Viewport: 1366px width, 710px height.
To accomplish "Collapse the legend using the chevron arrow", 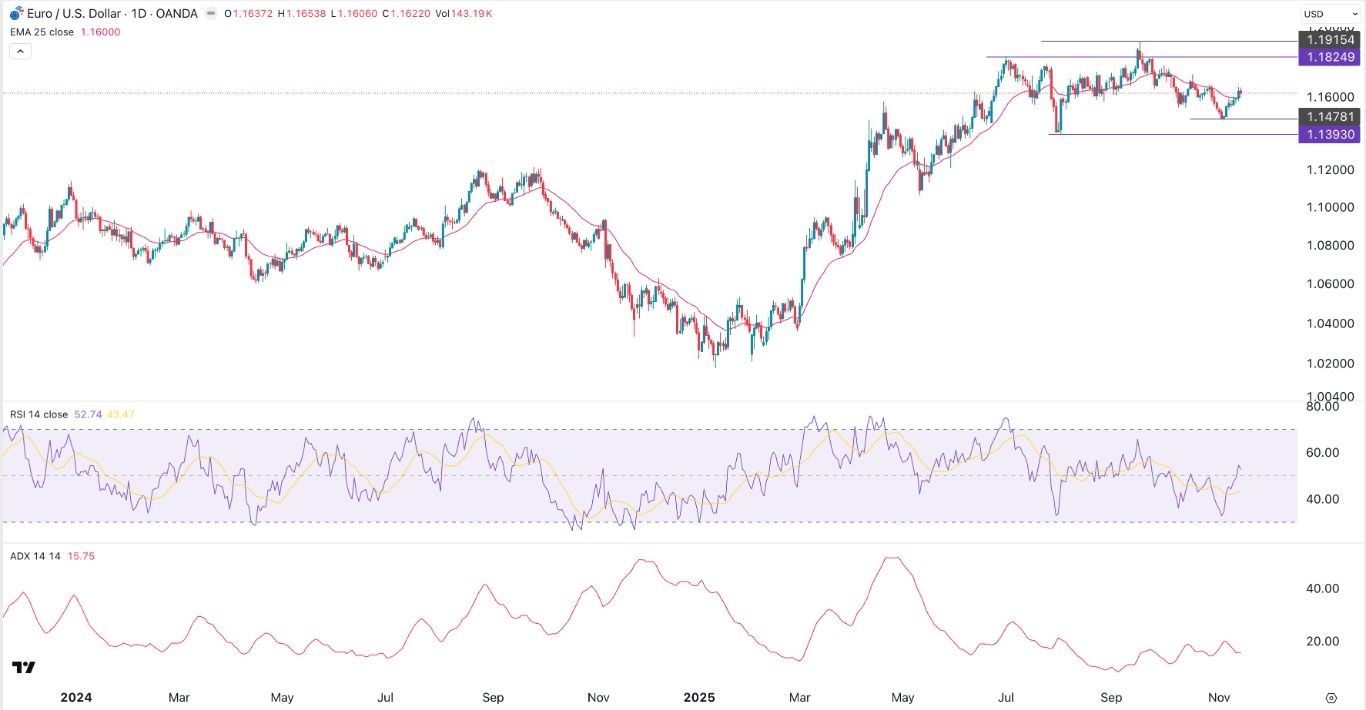I will [20, 50].
